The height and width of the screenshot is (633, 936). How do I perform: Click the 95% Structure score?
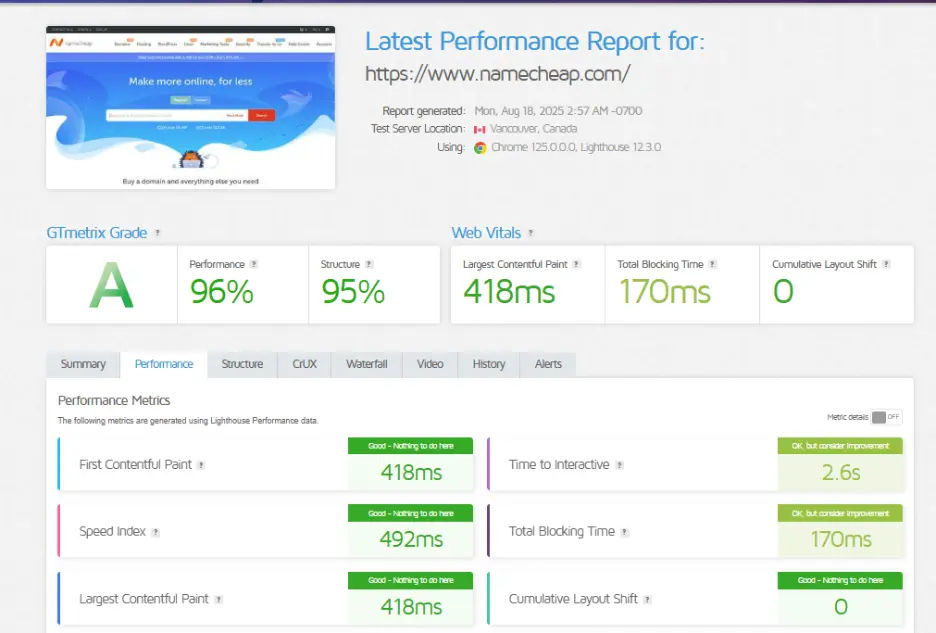[x=353, y=292]
